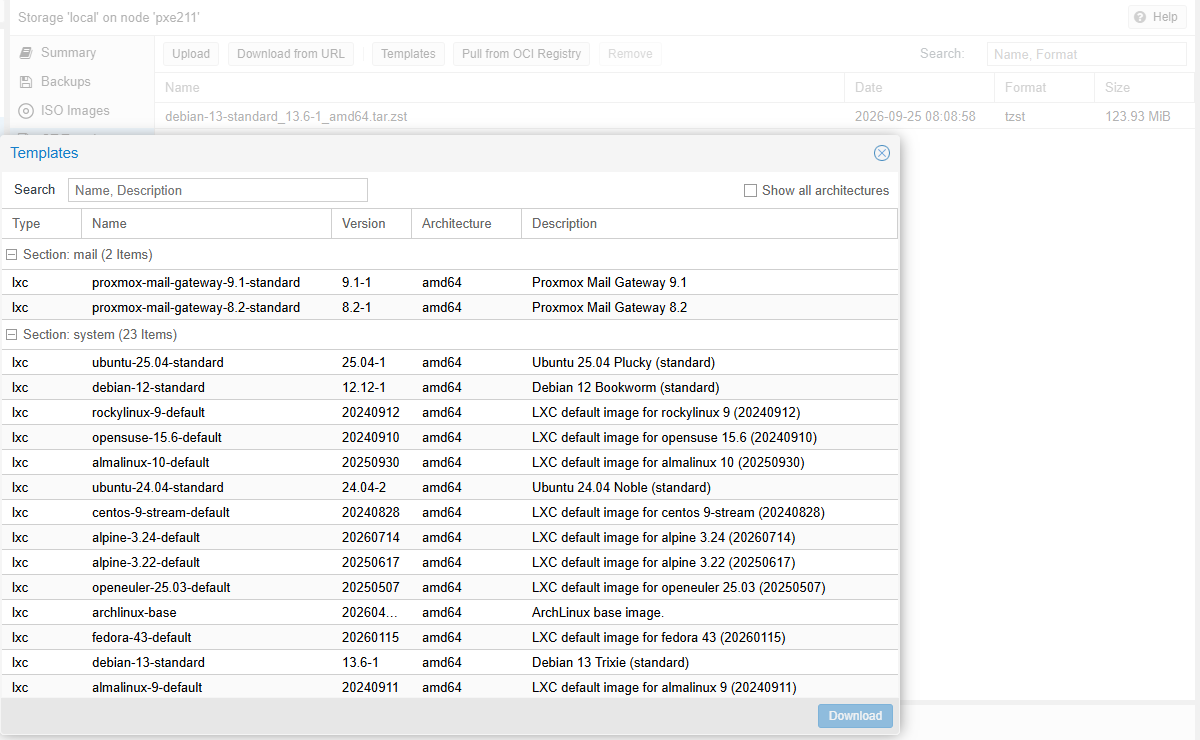Enable Show all architectures checkbox
Screen dimensions: 1200x740
point(750,190)
